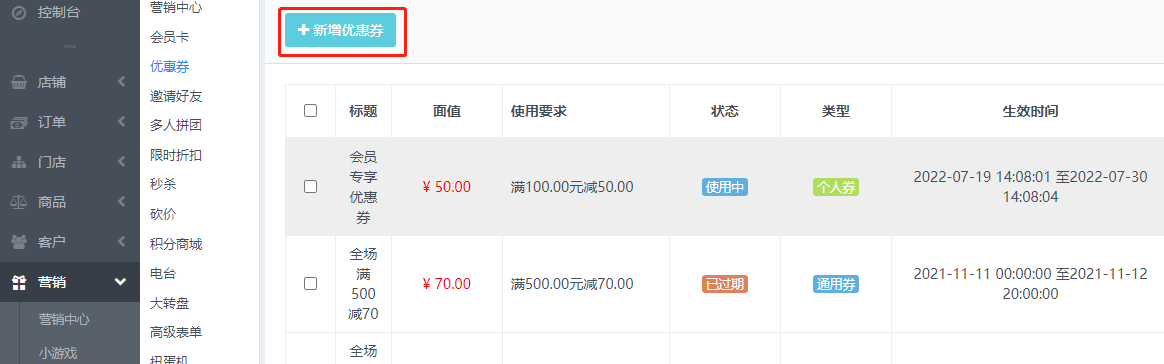Image resolution: width=1164 pixels, height=364 pixels.
Task: Select 多人拼团 submenu item
Action: [x=176, y=126]
